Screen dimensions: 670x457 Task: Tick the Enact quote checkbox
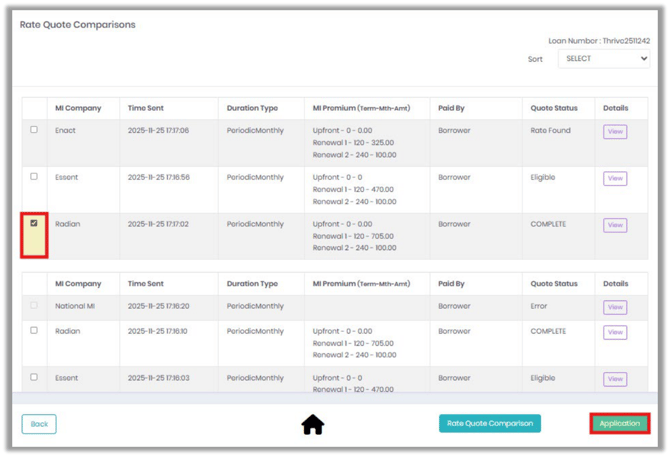(x=34, y=129)
